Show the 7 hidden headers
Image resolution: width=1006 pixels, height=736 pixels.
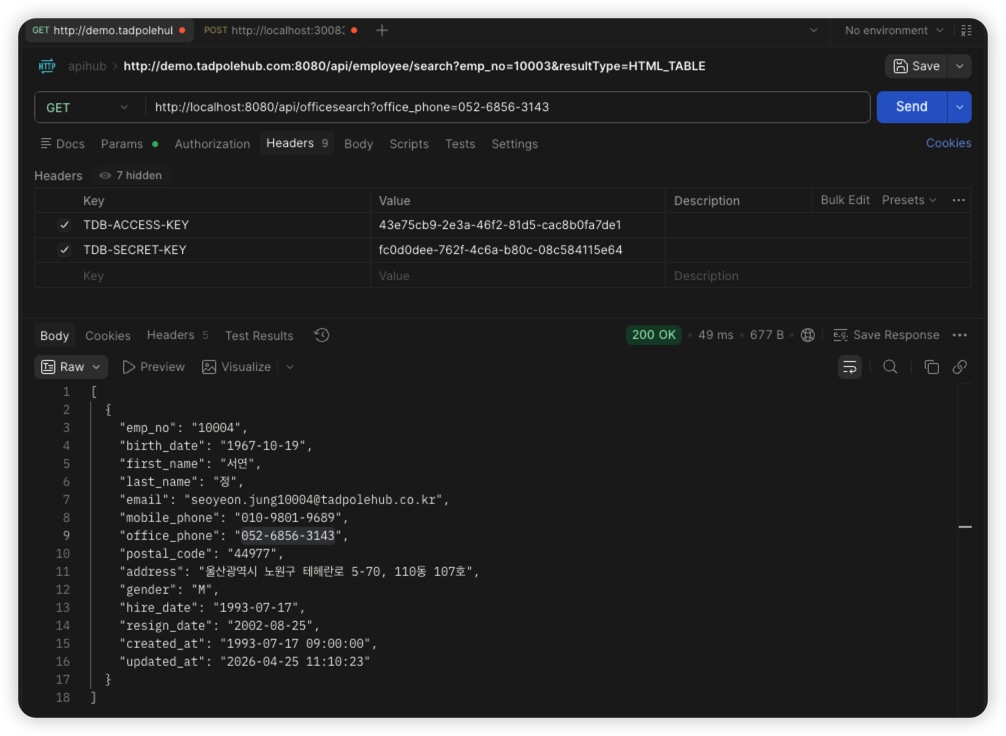(x=131, y=175)
